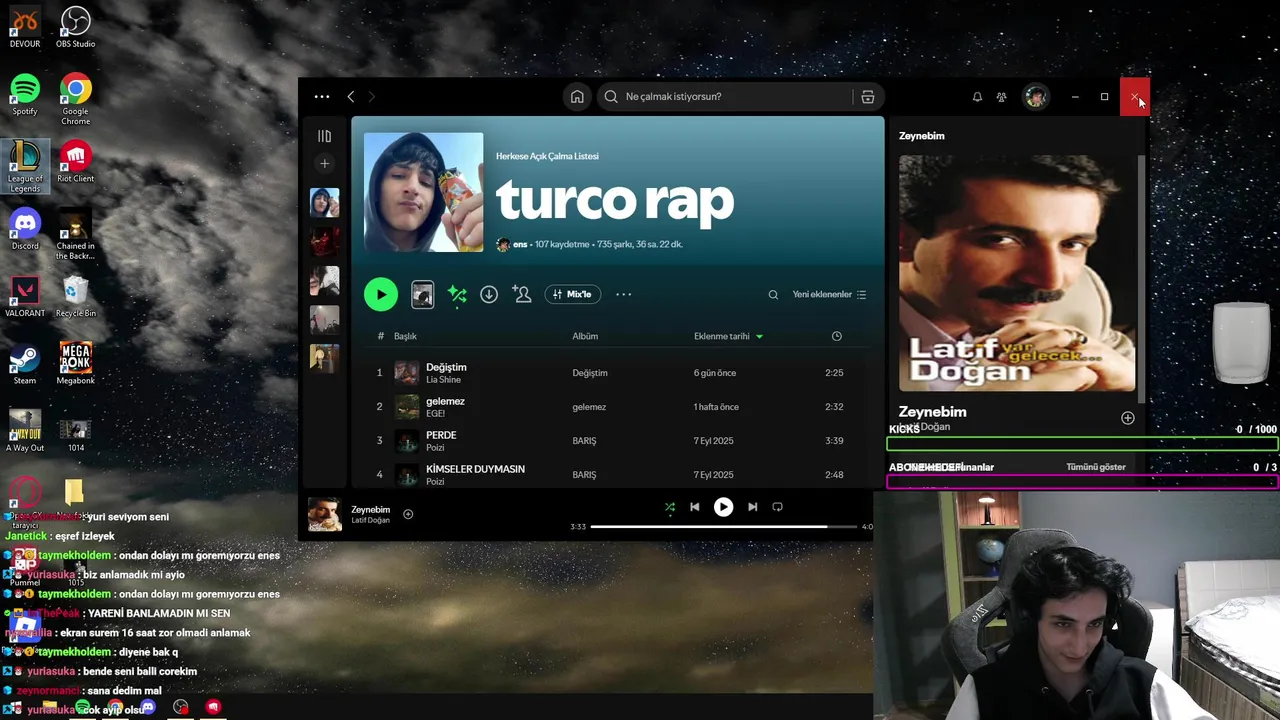The image size is (1280, 720).
Task: Click the Mix'le button
Action: click(573, 294)
